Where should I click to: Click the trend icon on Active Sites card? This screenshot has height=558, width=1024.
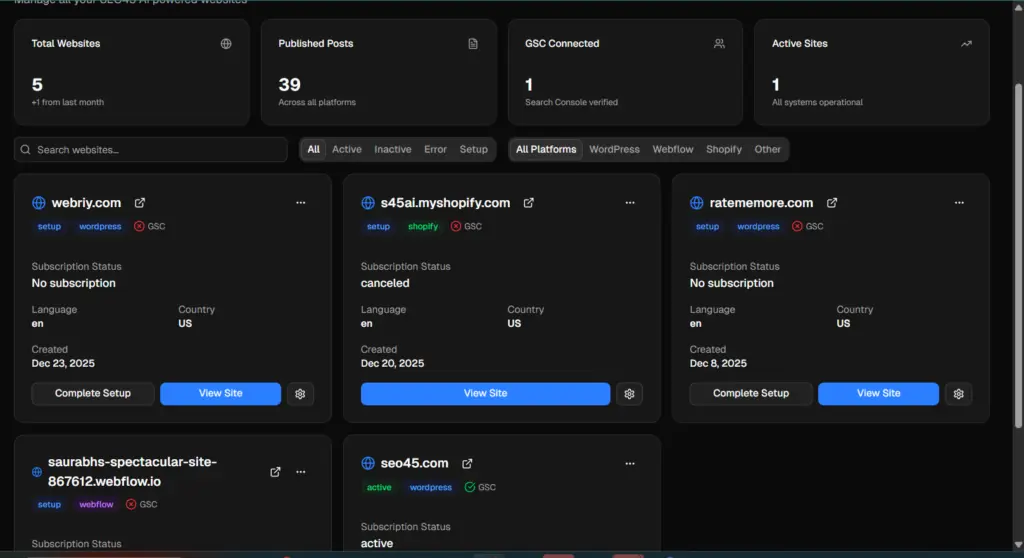(966, 44)
